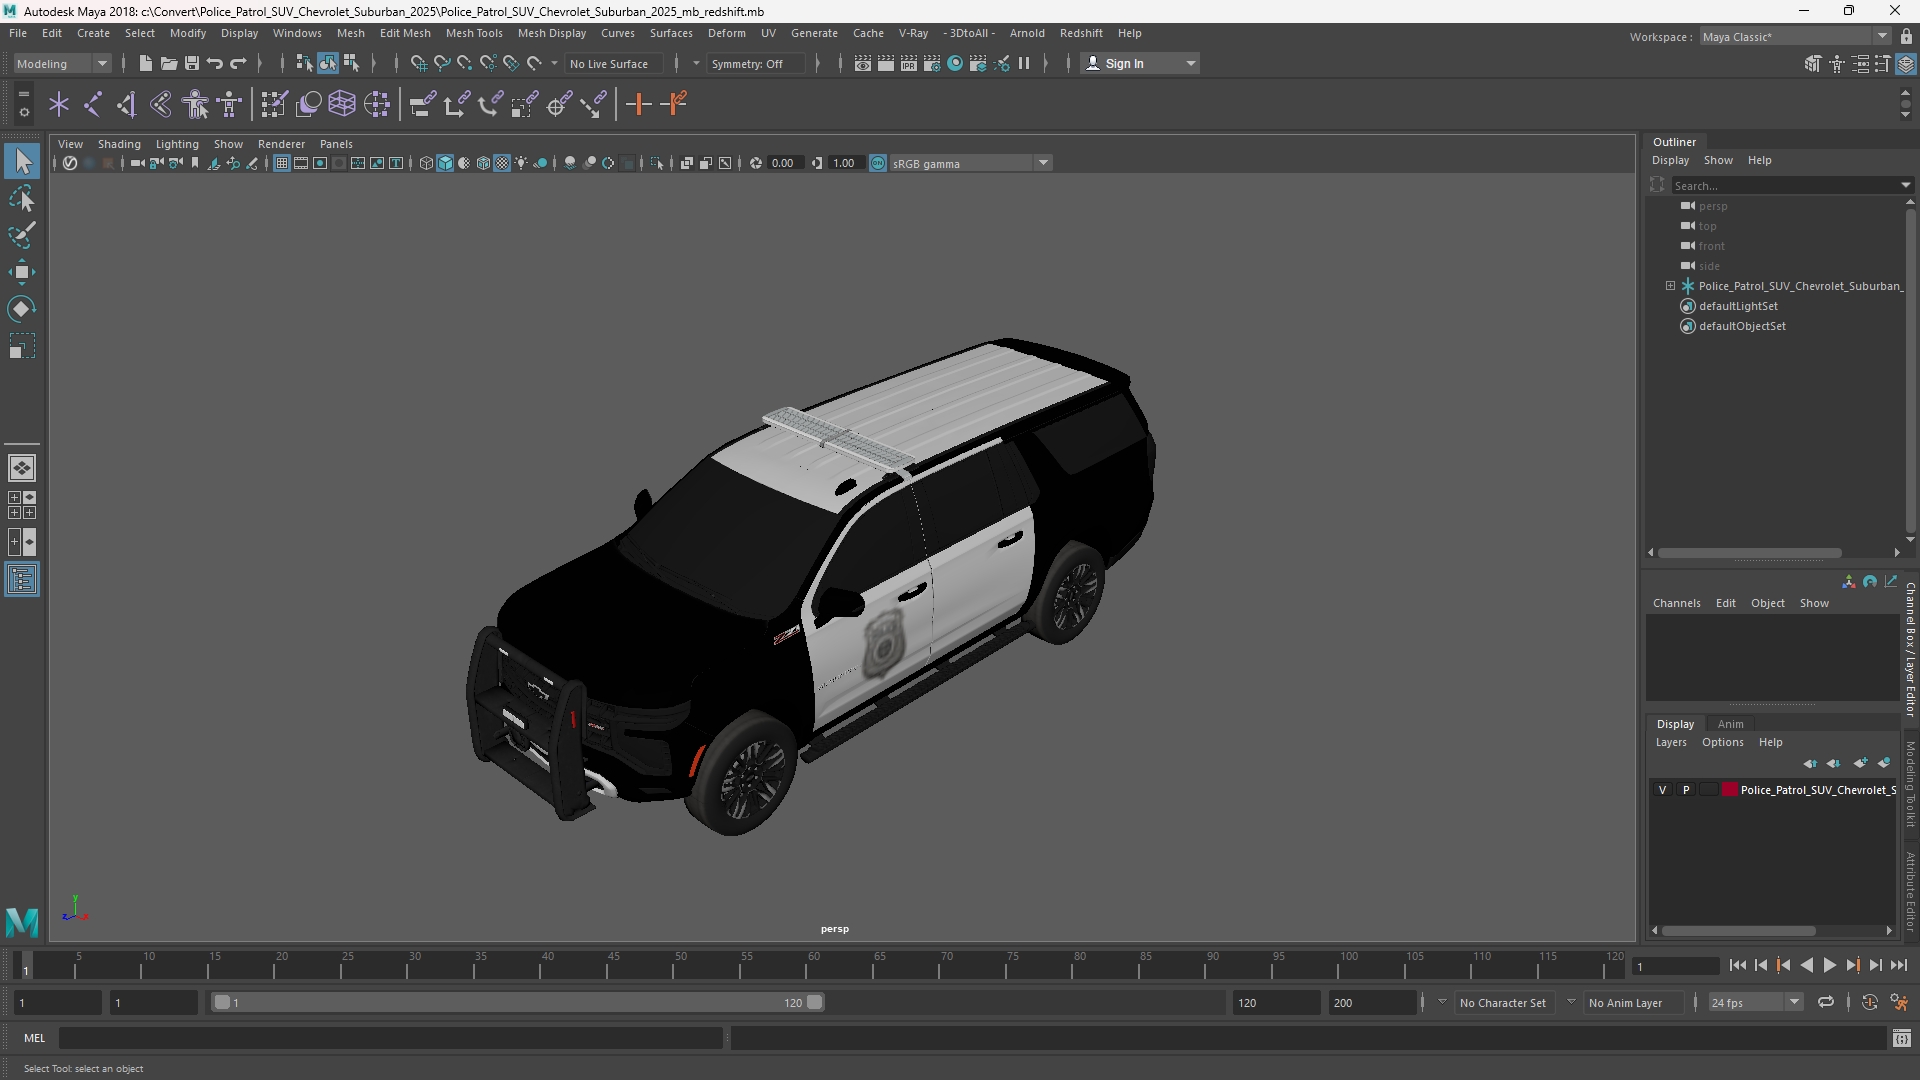This screenshot has width=1920, height=1080.
Task: Open the Modeling menu set dropdown
Action: 62,63
